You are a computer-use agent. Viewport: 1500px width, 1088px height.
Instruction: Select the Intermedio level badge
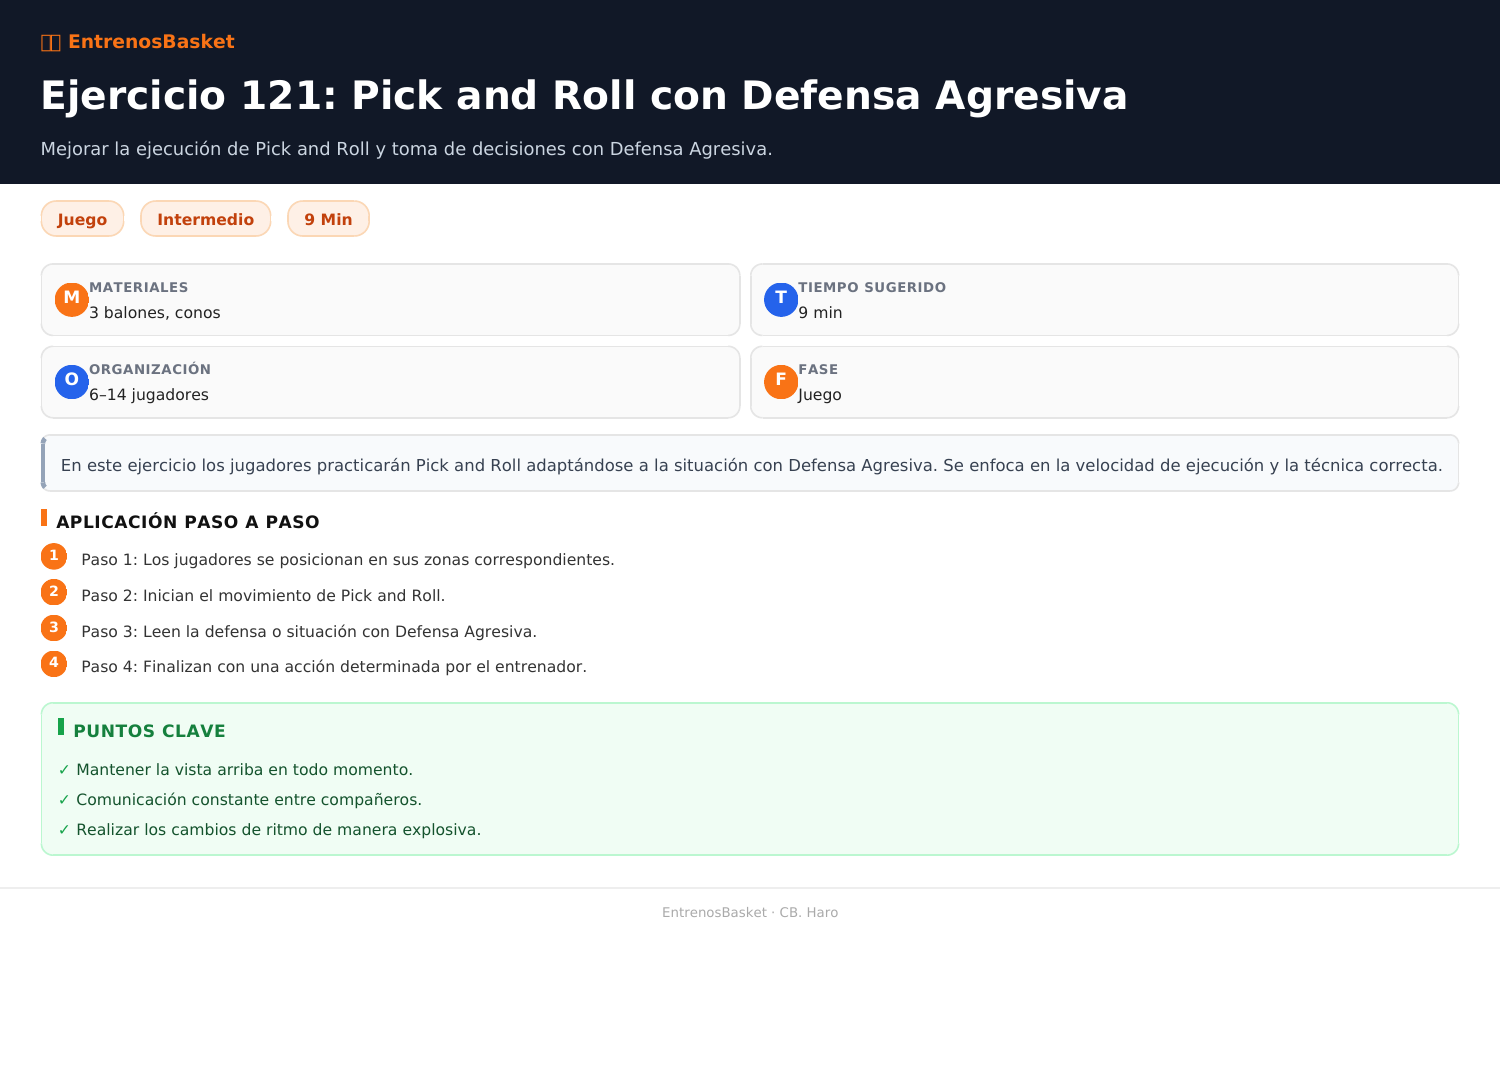pyautogui.click(x=205, y=219)
